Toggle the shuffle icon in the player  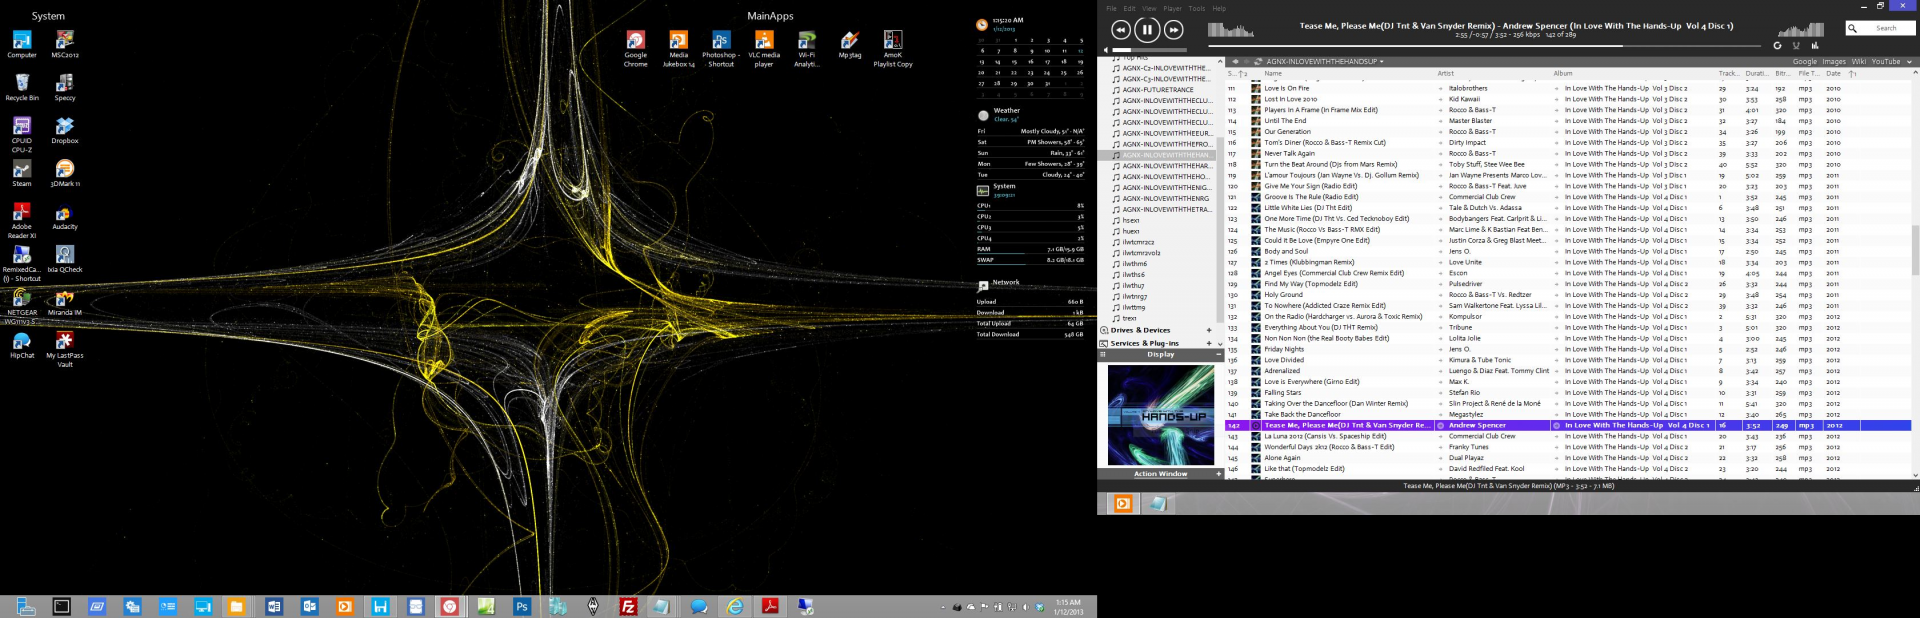click(x=1796, y=46)
